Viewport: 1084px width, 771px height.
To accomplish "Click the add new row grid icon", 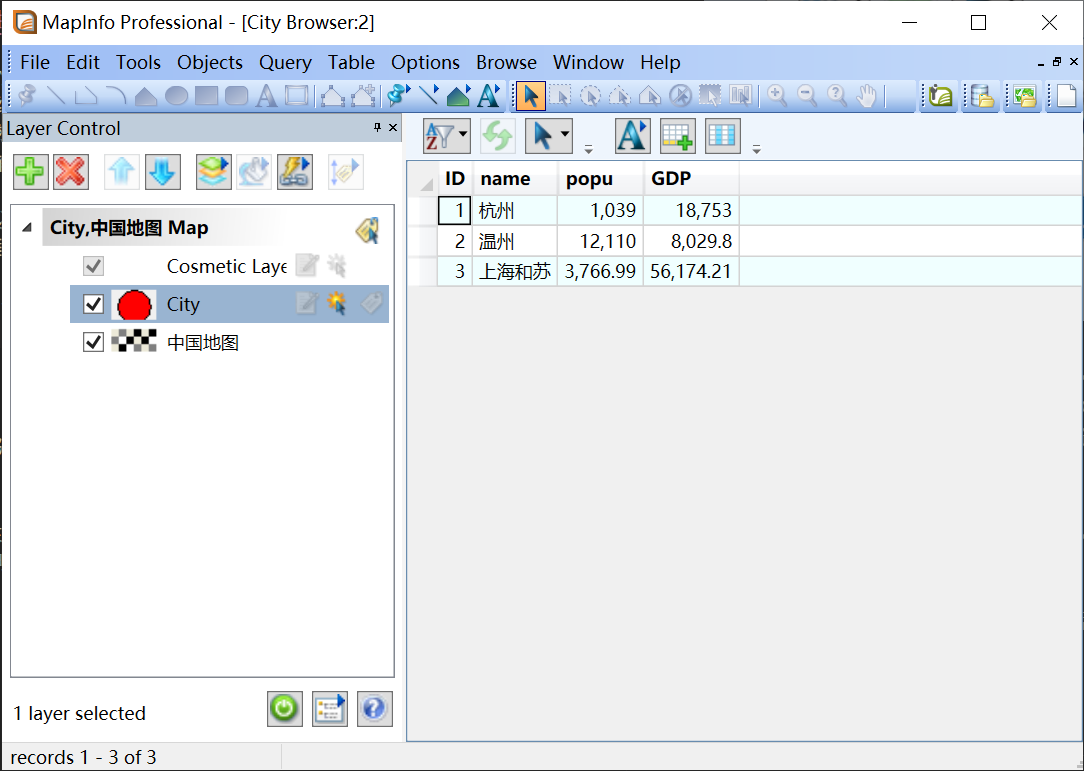I will pos(678,136).
